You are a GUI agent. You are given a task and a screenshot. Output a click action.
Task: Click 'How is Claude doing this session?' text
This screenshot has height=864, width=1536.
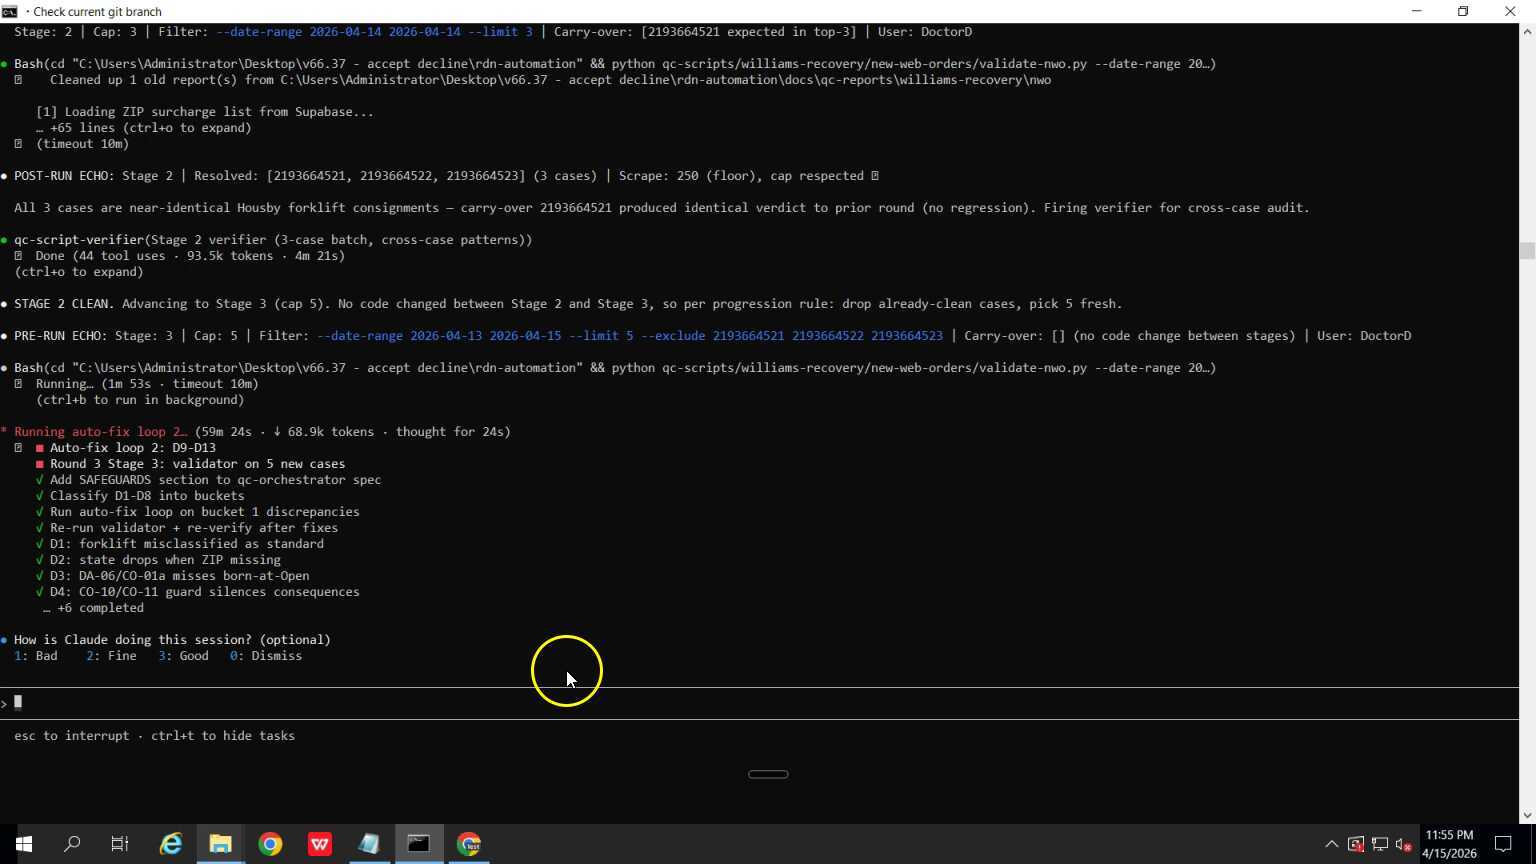(x=172, y=640)
